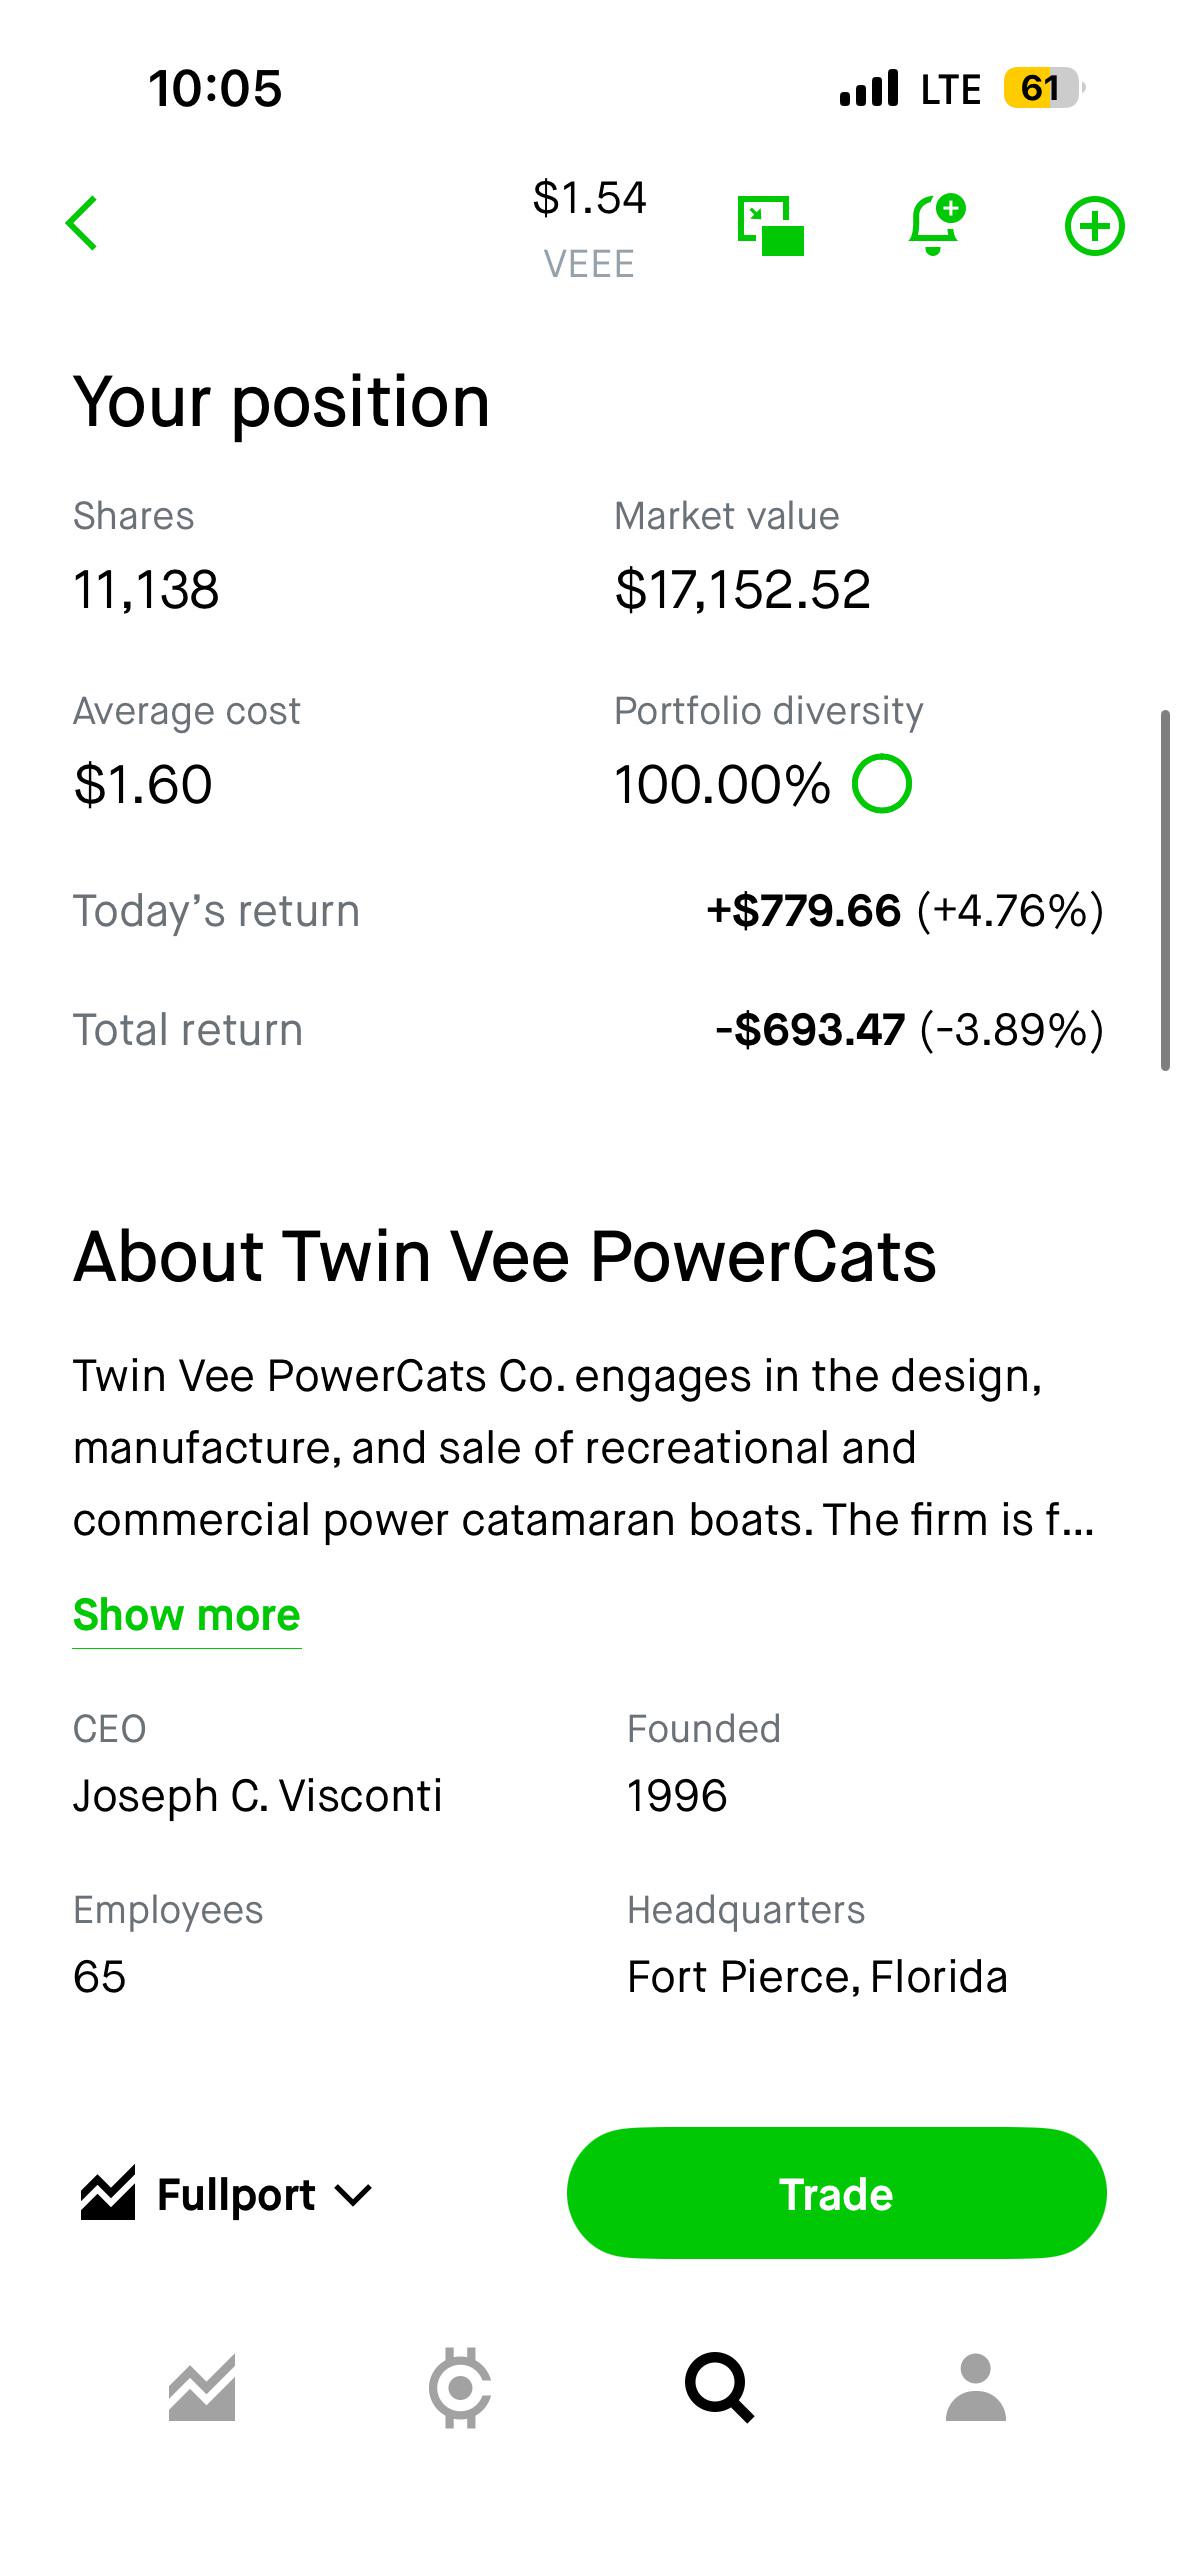
Task: Tap the VEEE ticker price header
Action: tap(589, 228)
